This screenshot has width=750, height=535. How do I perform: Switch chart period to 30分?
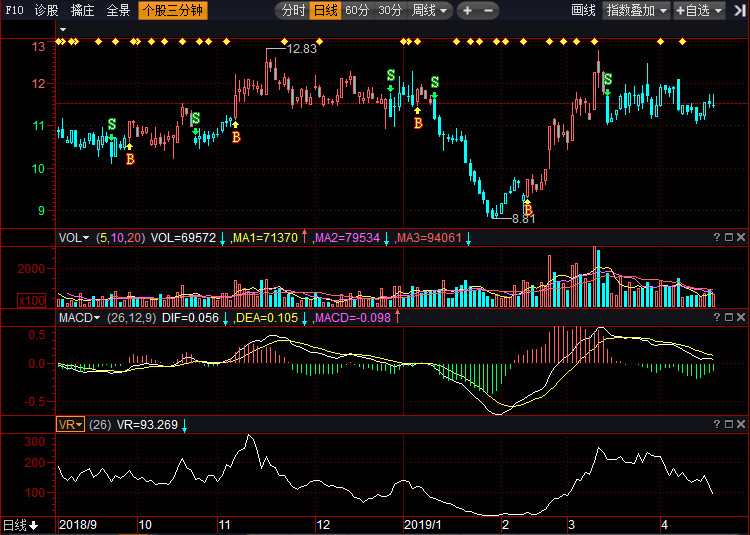pos(390,11)
